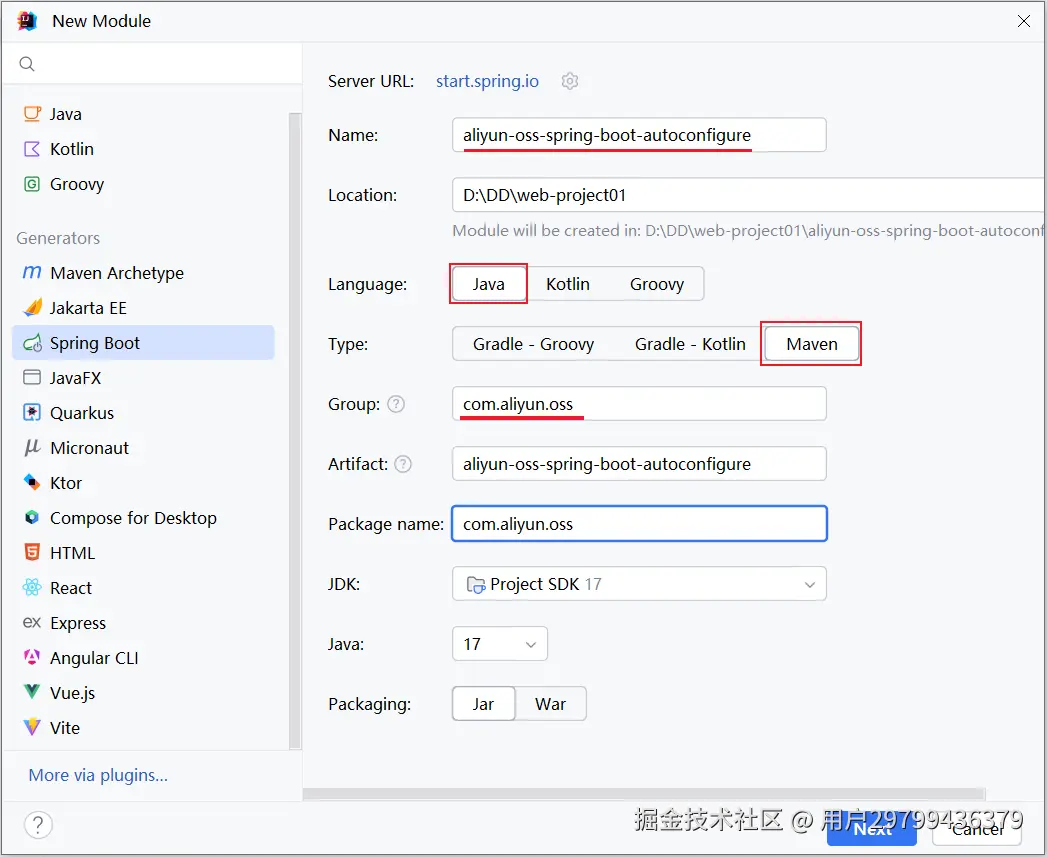Click the Java generator icon in sidebar
Image resolution: width=1047 pixels, height=857 pixels.
32,114
